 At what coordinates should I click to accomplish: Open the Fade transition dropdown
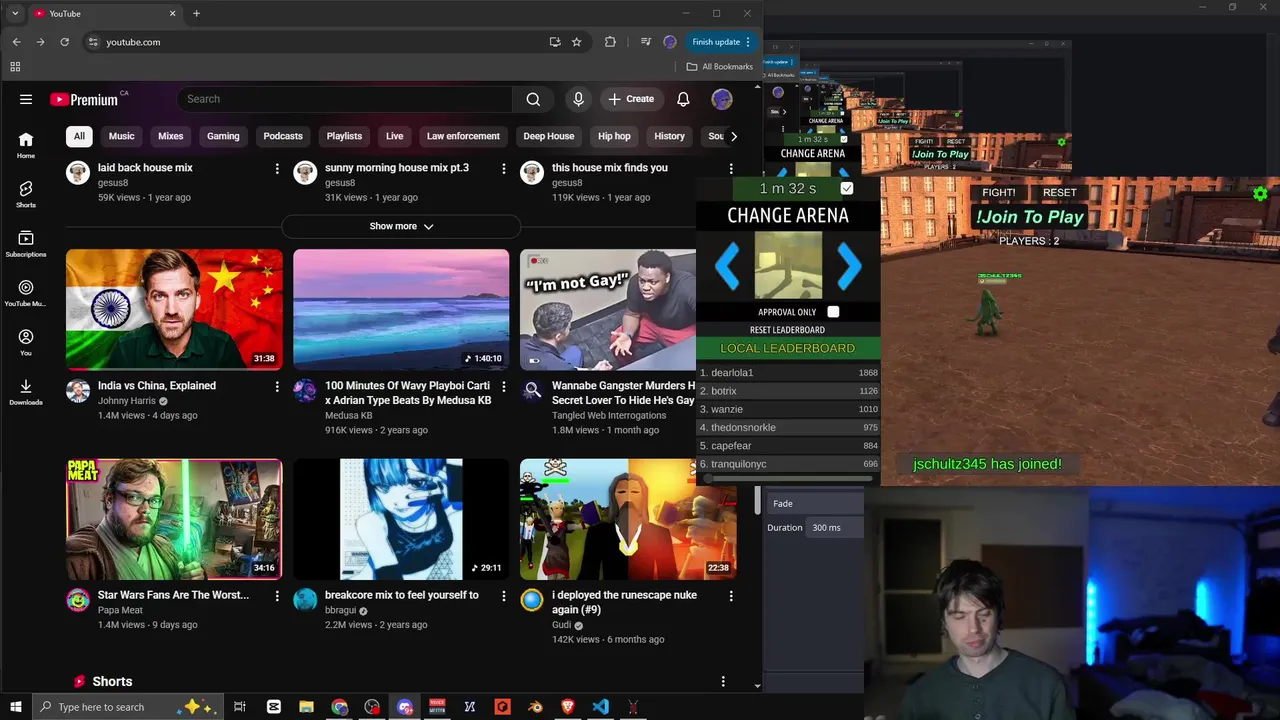pyautogui.click(x=814, y=504)
